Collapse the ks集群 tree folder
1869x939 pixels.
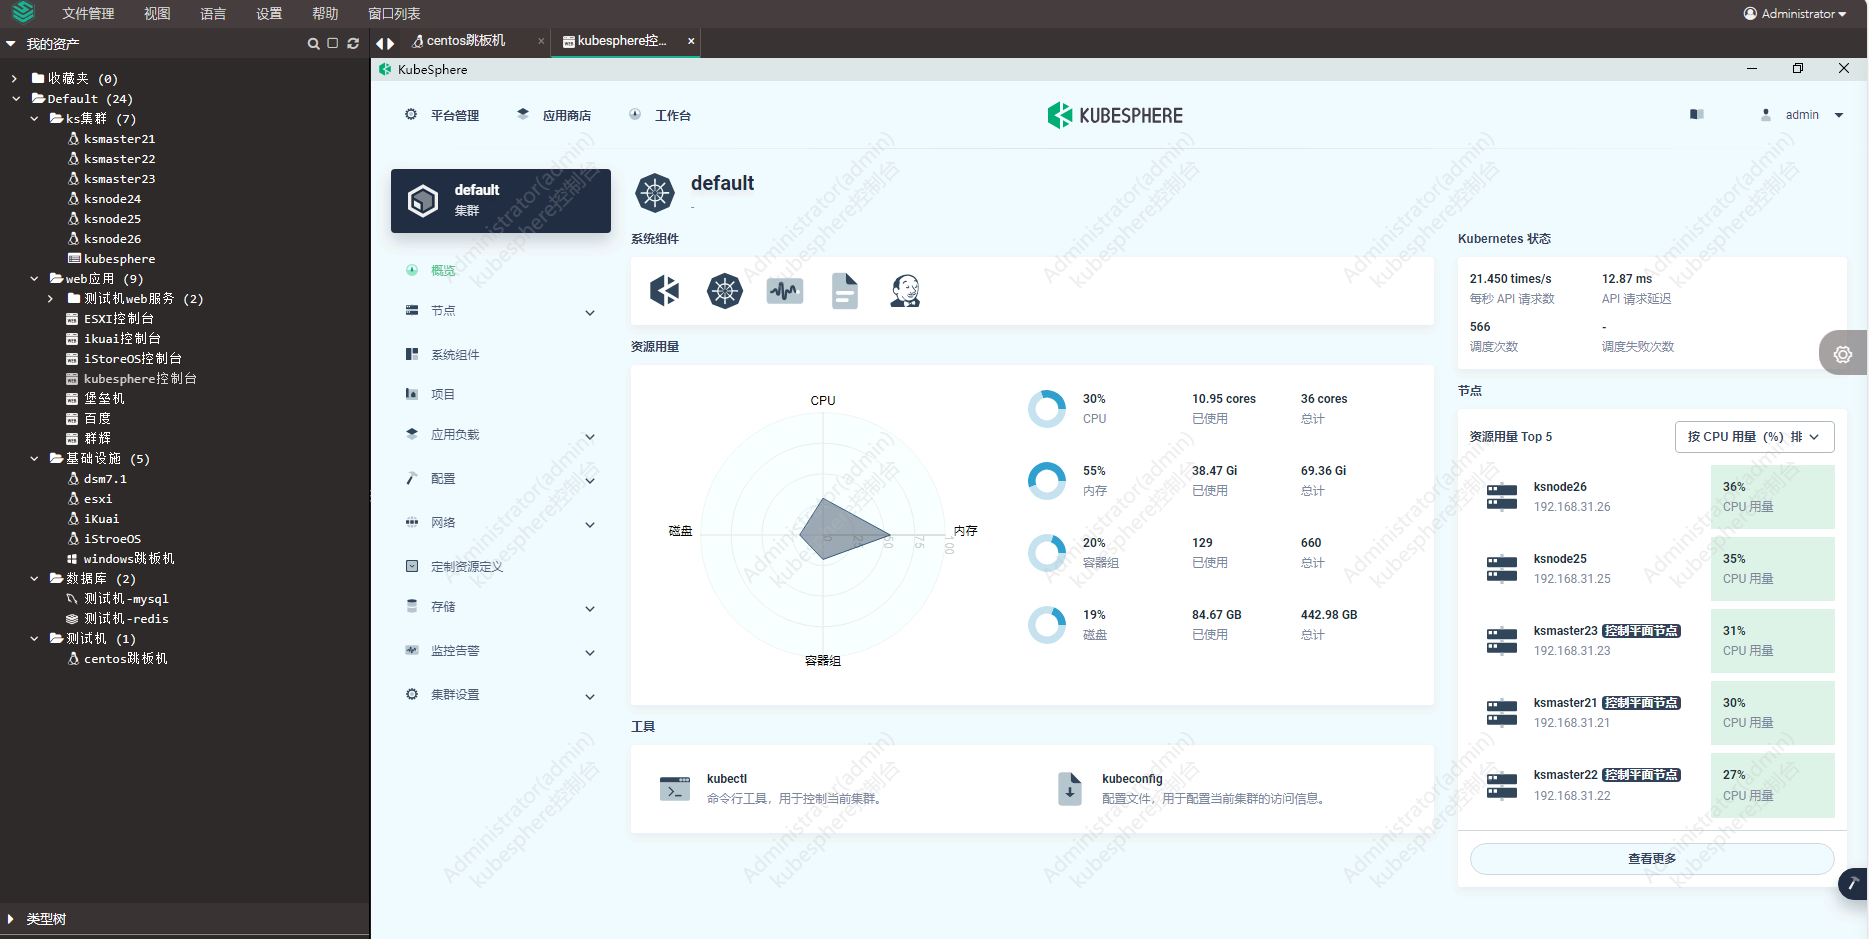[x=34, y=118]
